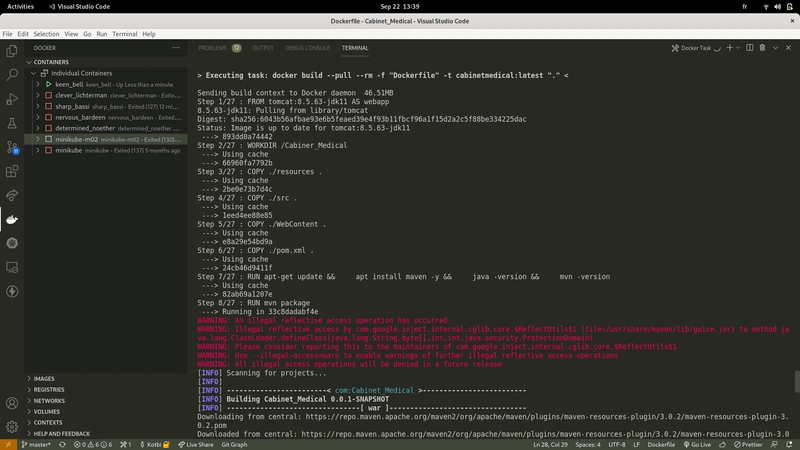Click Live Share in status bar
800x450 pixels.
tap(197, 444)
